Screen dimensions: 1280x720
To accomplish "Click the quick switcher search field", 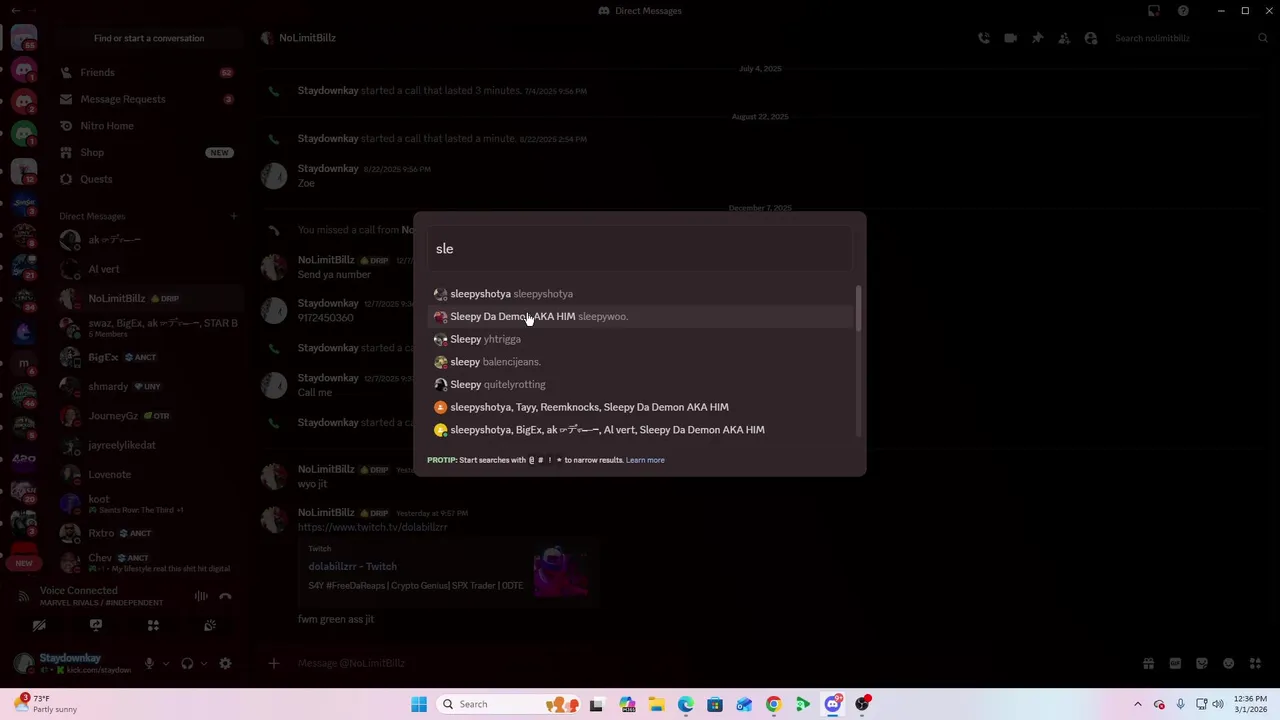I will coord(640,249).
